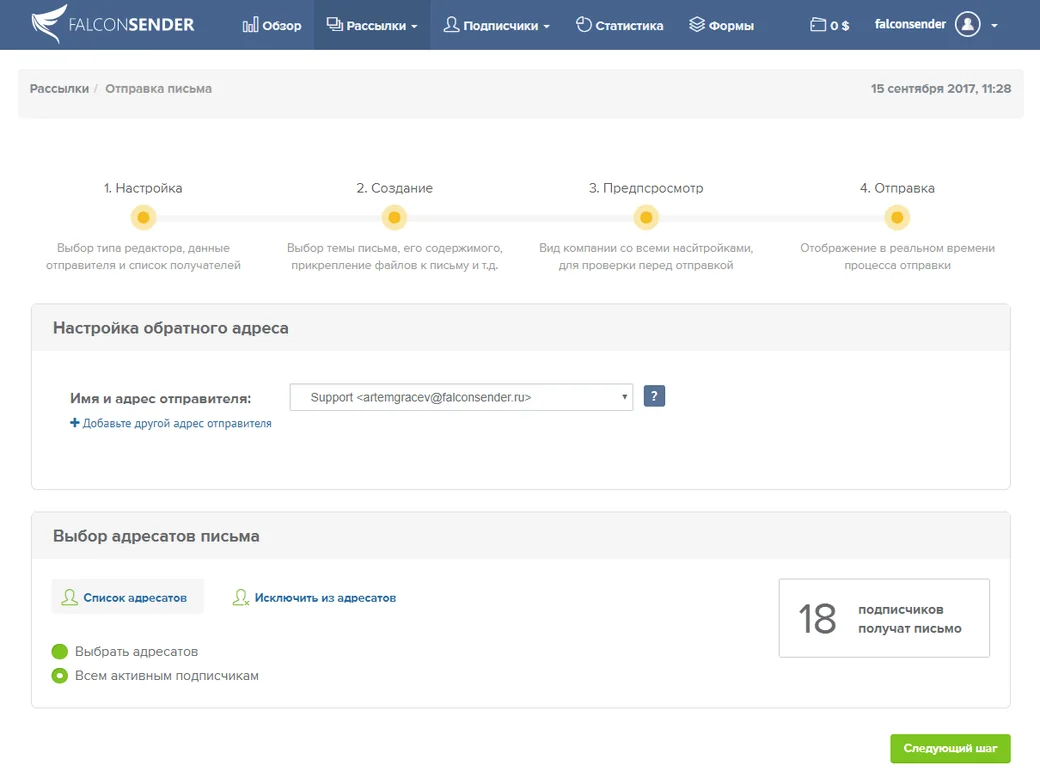This screenshot has width=1040, height=778.
Task: Click the plus icon for adding sender
Action: (74, 422)
